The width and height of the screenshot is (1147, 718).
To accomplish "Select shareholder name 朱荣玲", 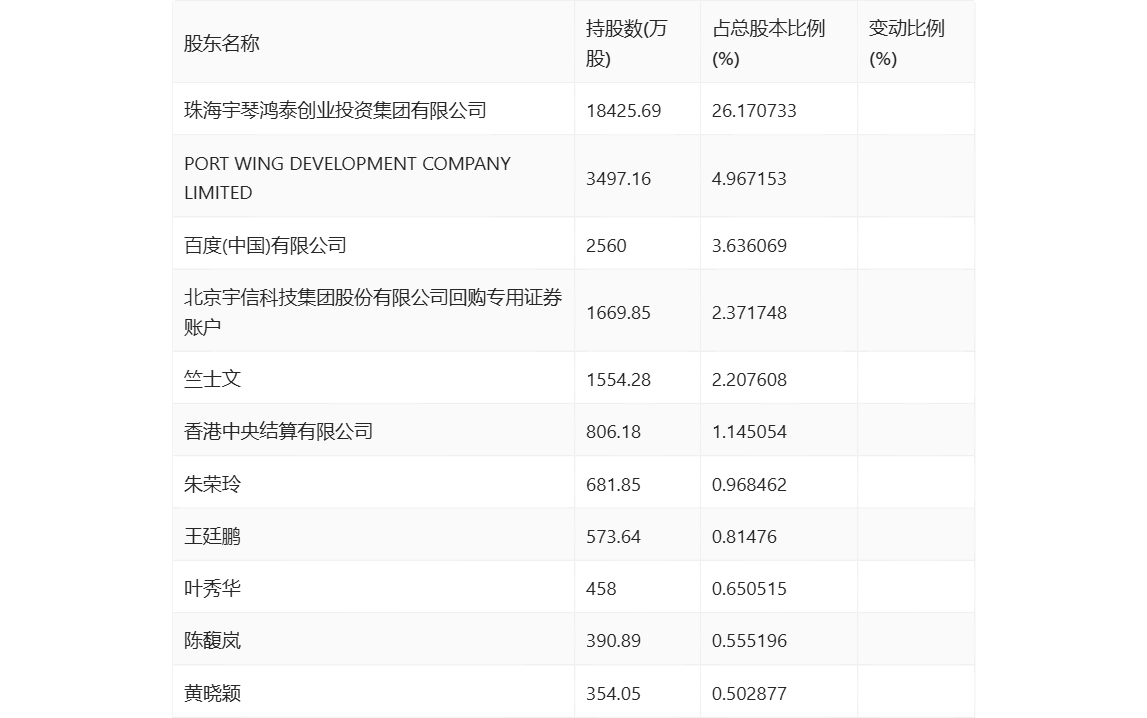I will click(x=212, y=484).
